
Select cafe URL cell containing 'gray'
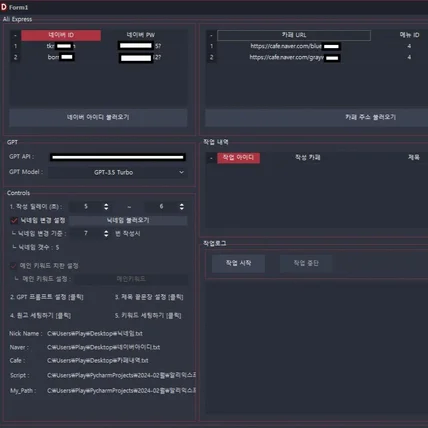coord(294,57)
